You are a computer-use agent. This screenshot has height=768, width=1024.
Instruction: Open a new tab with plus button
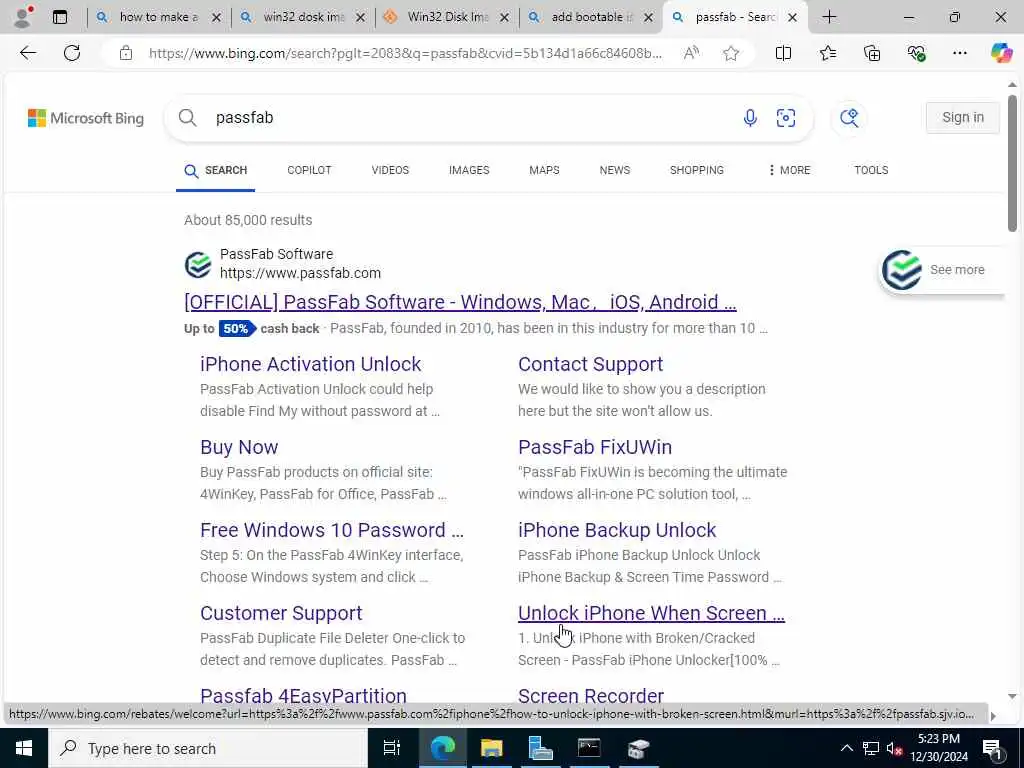pyautogui.click(x=829, y=18)
